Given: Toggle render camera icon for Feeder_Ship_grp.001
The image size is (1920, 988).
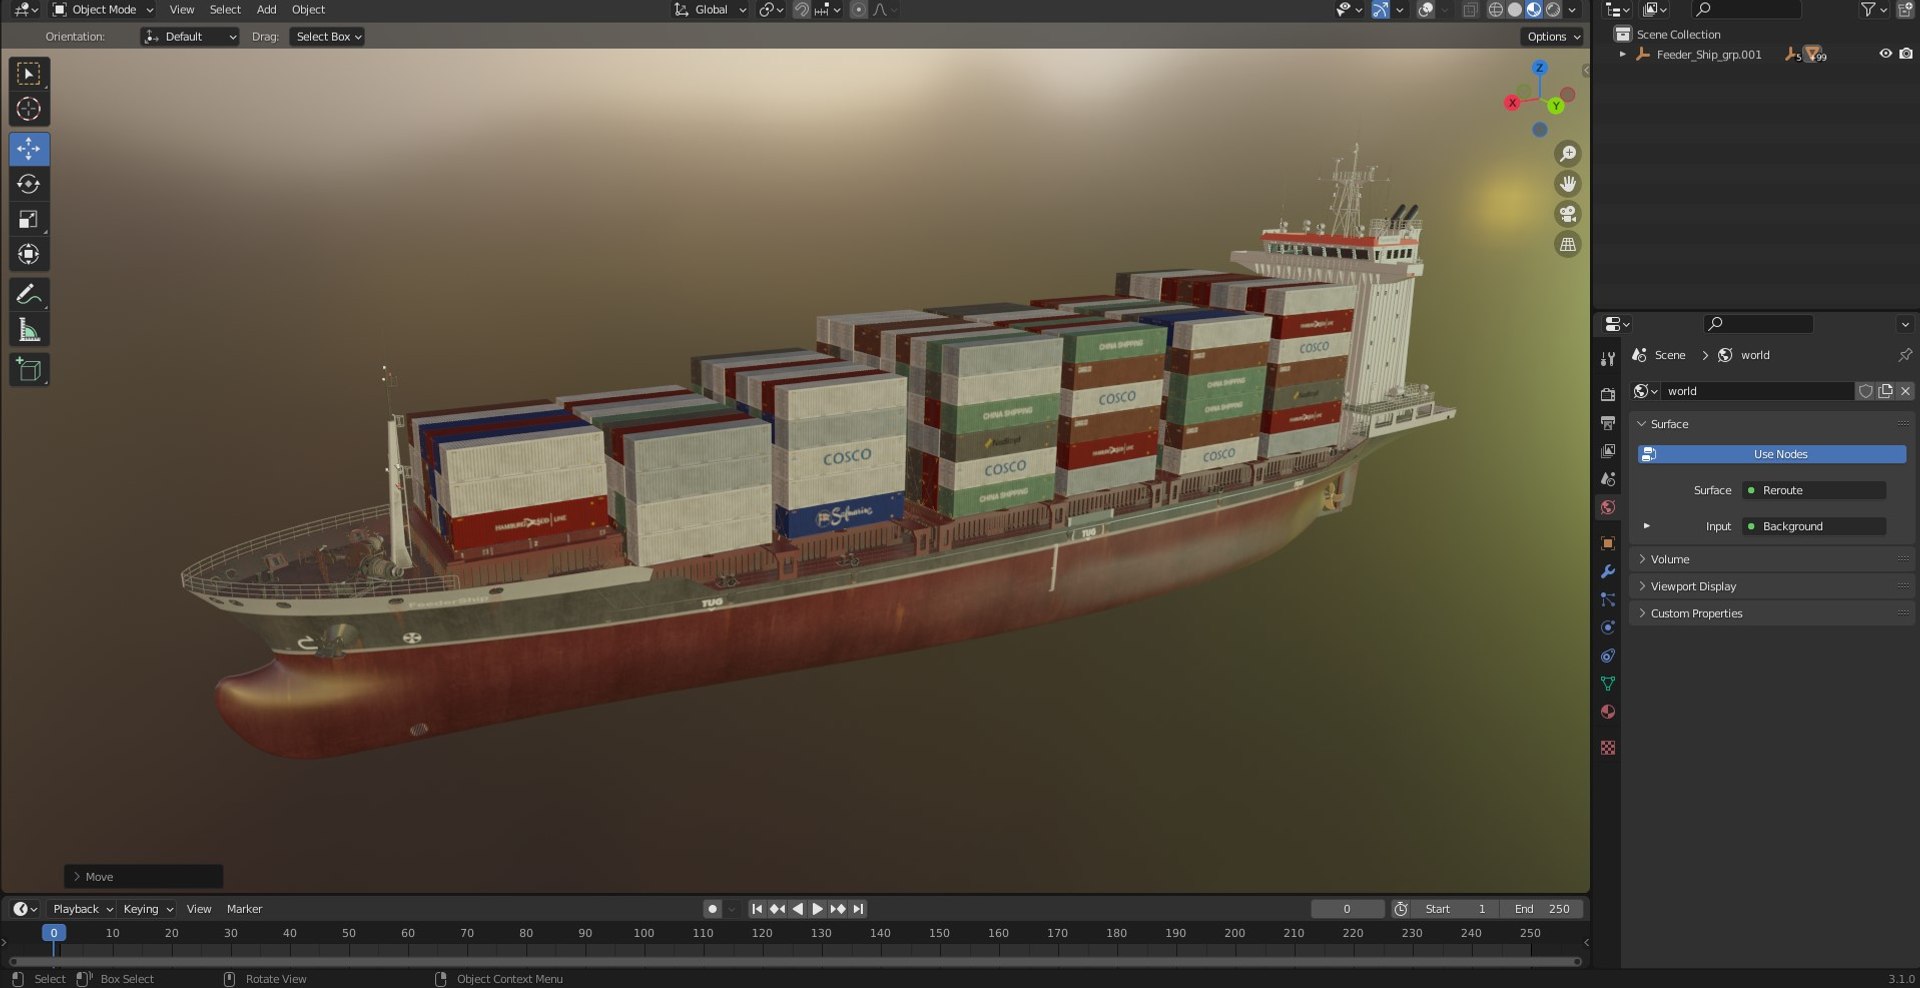Looking at the screenshot, I should (1906, 54).
